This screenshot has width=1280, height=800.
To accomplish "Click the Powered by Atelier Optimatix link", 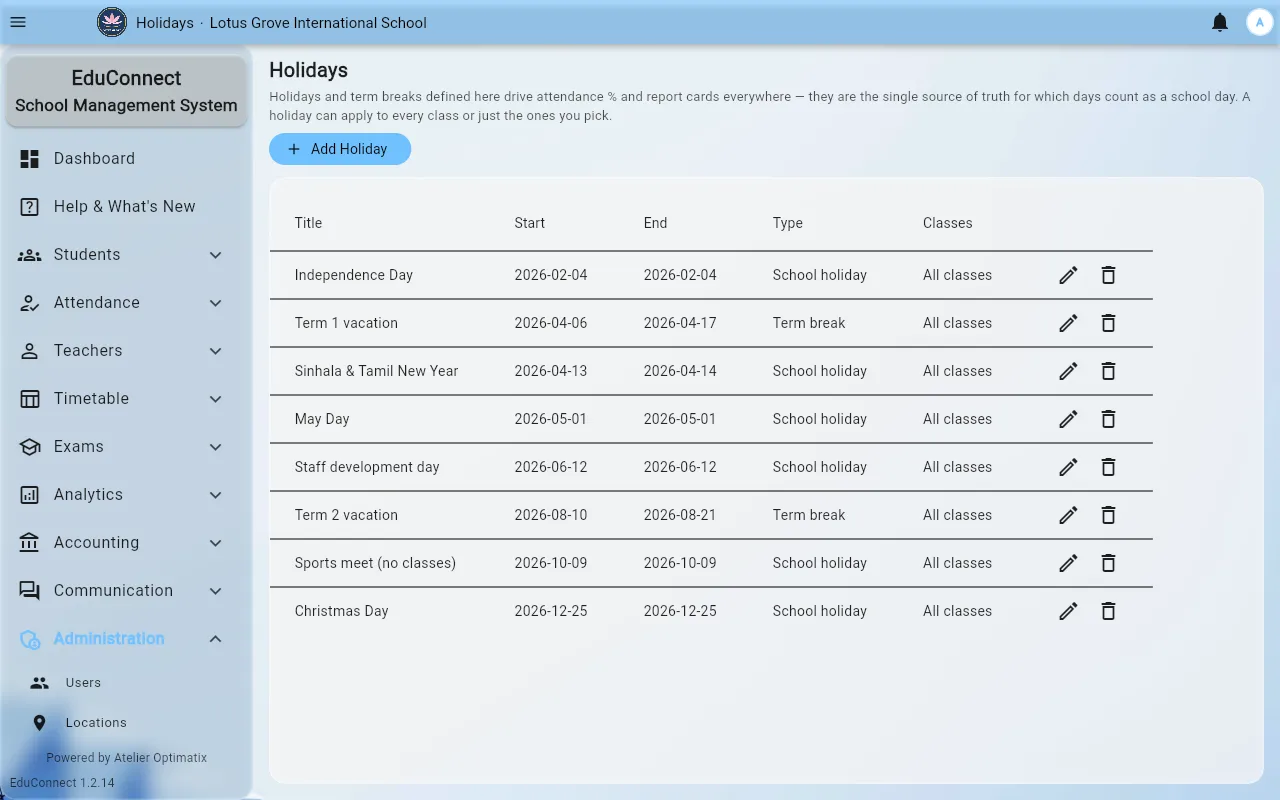I will (126, 758).
